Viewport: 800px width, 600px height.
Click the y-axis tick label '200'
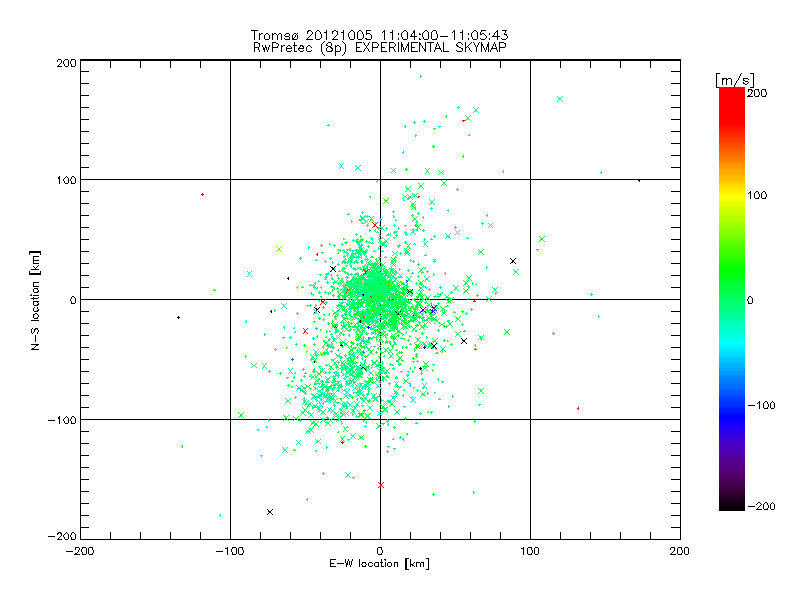tap(66, 63)
